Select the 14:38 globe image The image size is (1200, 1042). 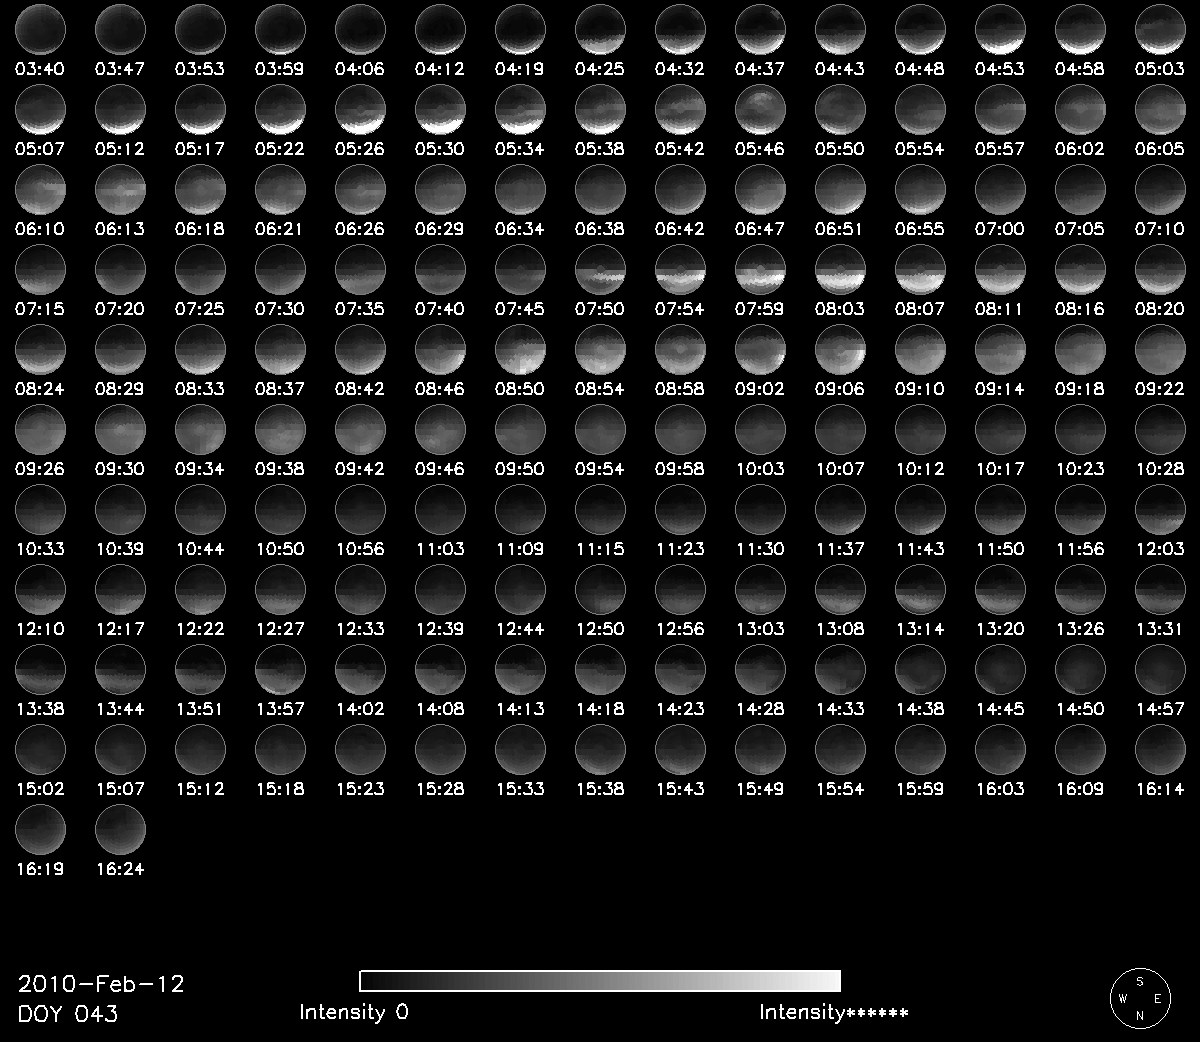(x=920, y=669)
